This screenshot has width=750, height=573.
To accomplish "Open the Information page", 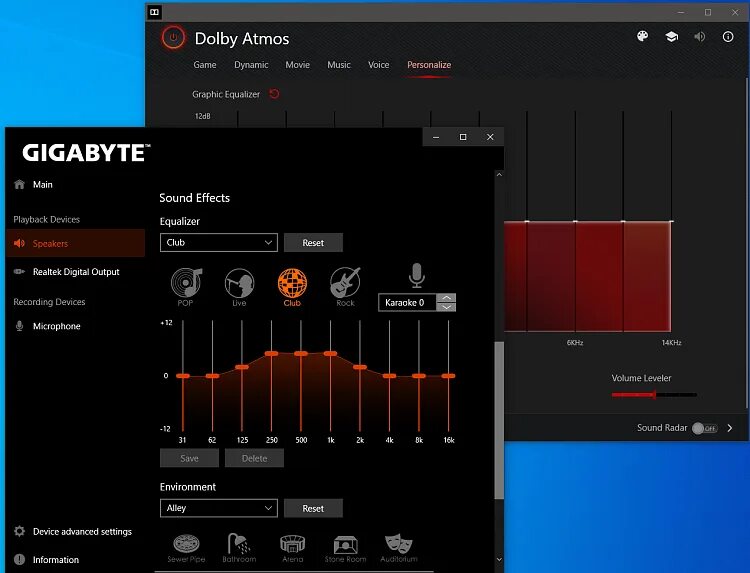I will click(55, 560).
